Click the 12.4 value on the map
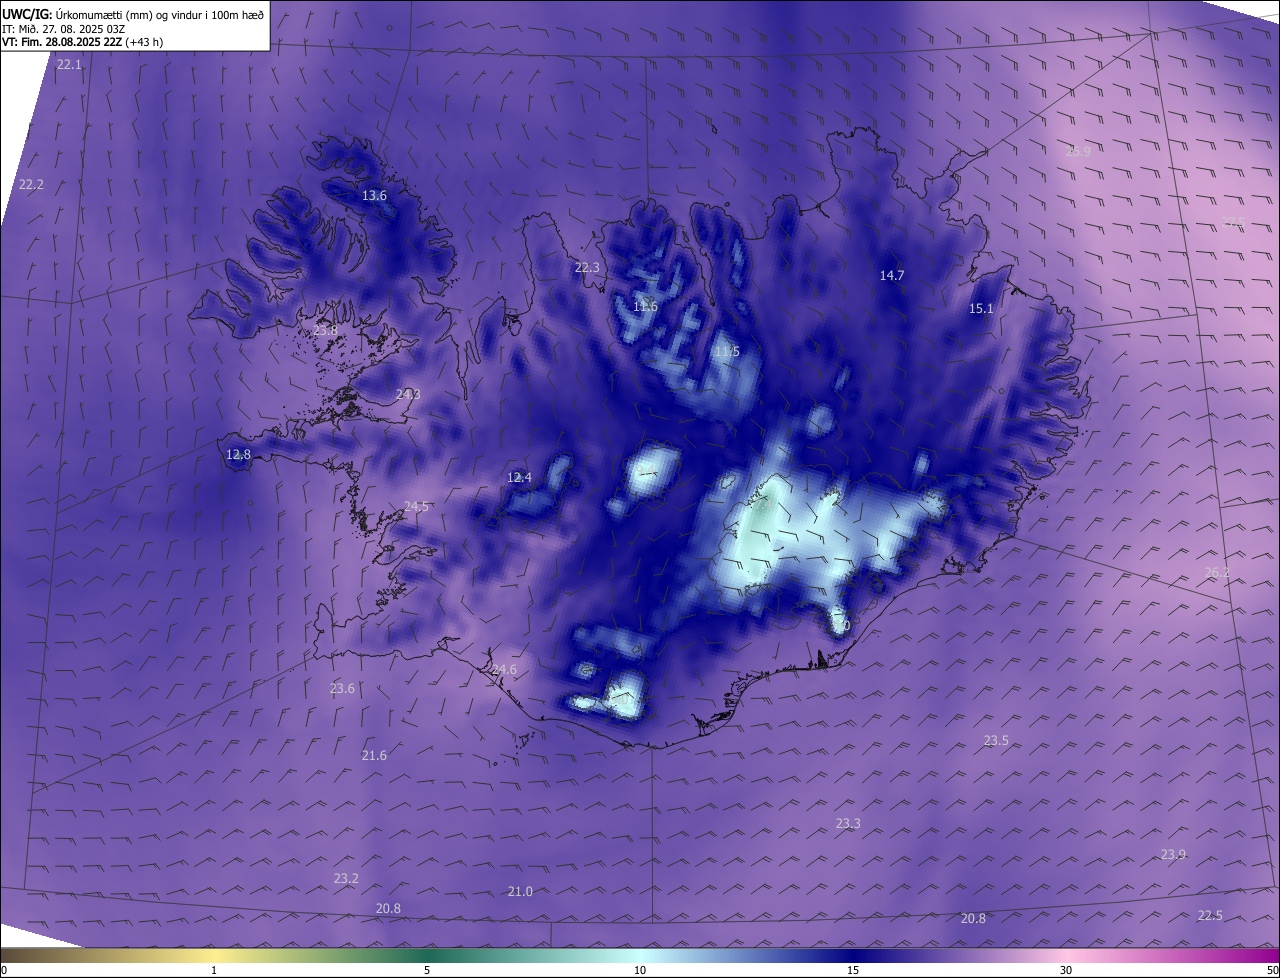The height and width of the screenshot is (978, 1280). tap(519, 478)
